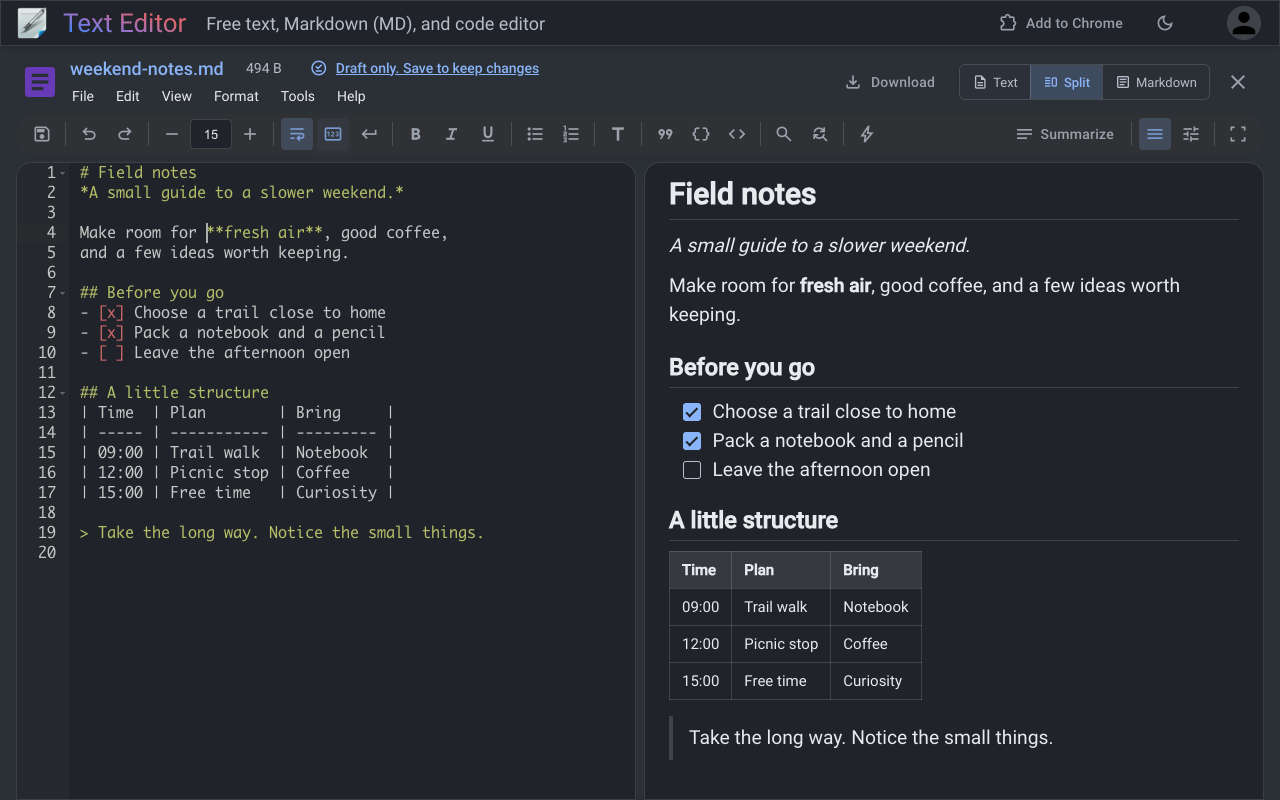Image resolution: width=1280 pixels, height=800 pixels.
Task: Apply italic formatting
Action: tap(451, 134)
